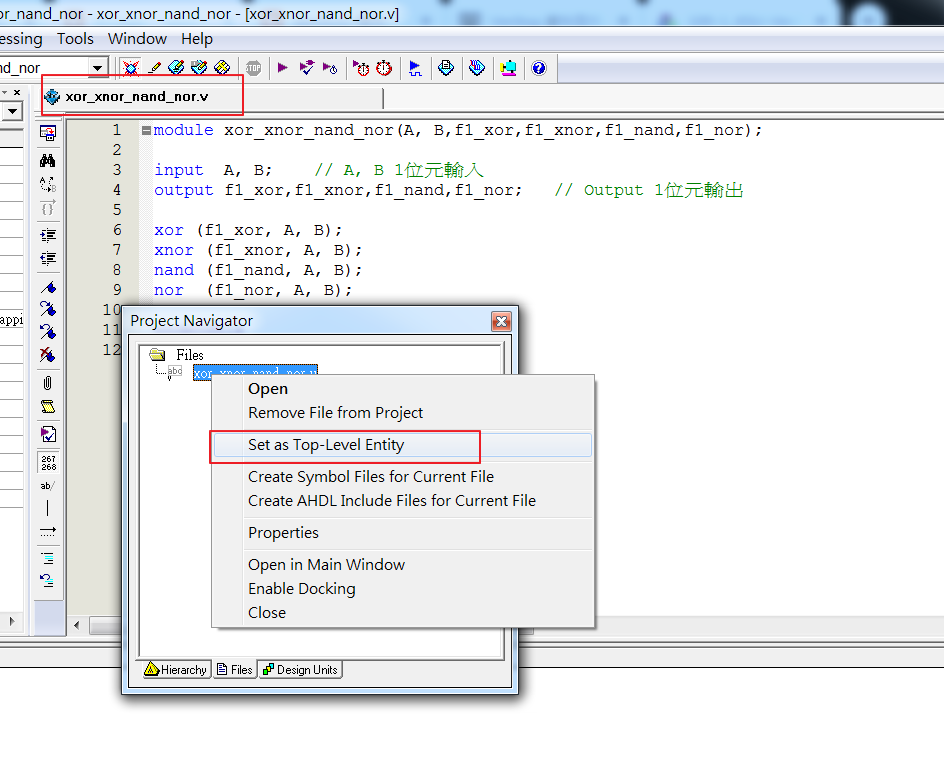Open the revision name dropdown
The height and width of the screenshot is (780, 944).
(x=97, y=67)
